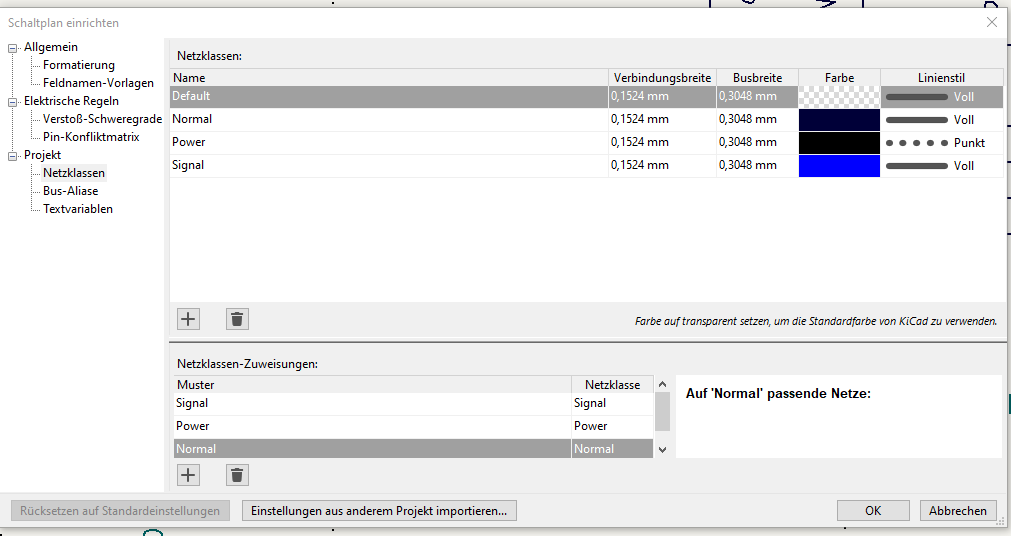Open line style dropdown for Signal class
This screenshot has width=1011, height=536.
(942, 166)
